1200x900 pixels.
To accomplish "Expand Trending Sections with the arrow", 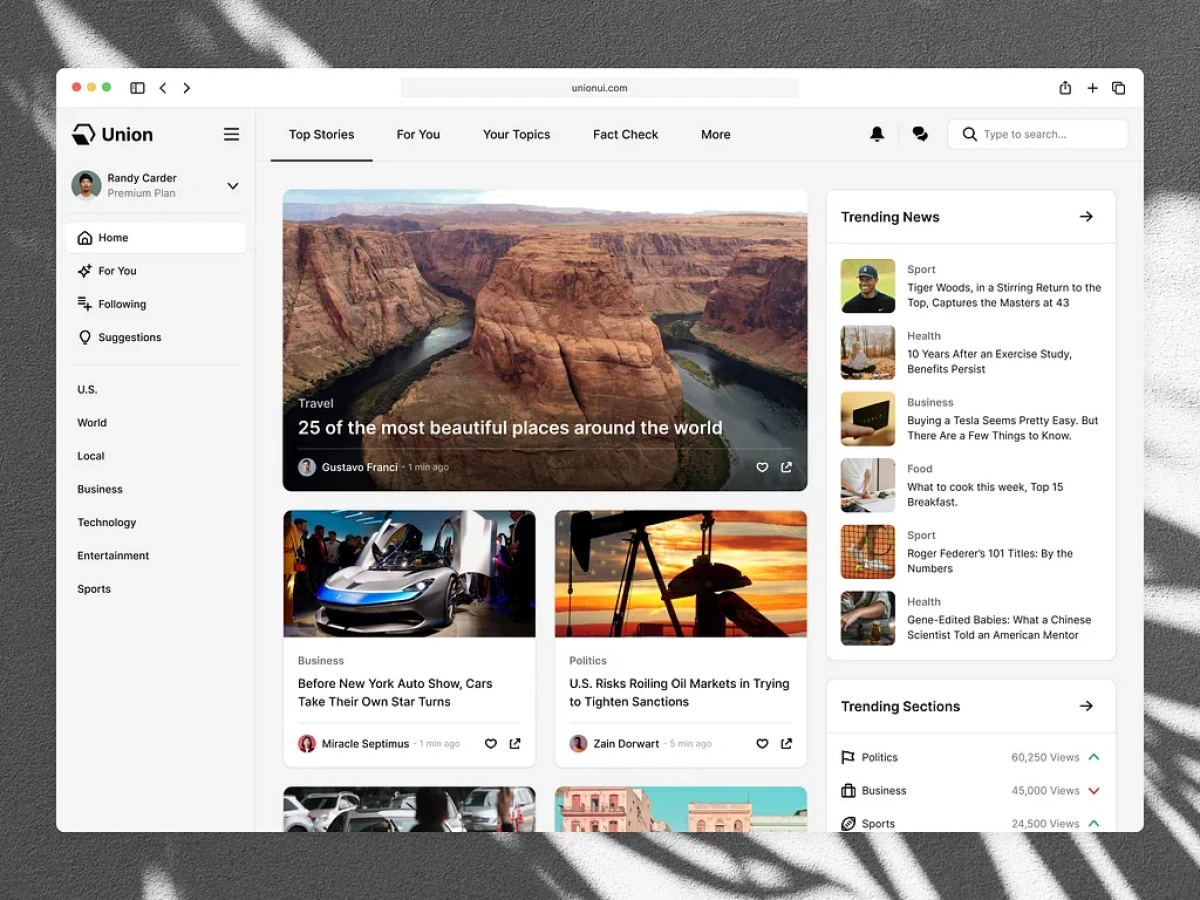I will [x=1086, y=706].
